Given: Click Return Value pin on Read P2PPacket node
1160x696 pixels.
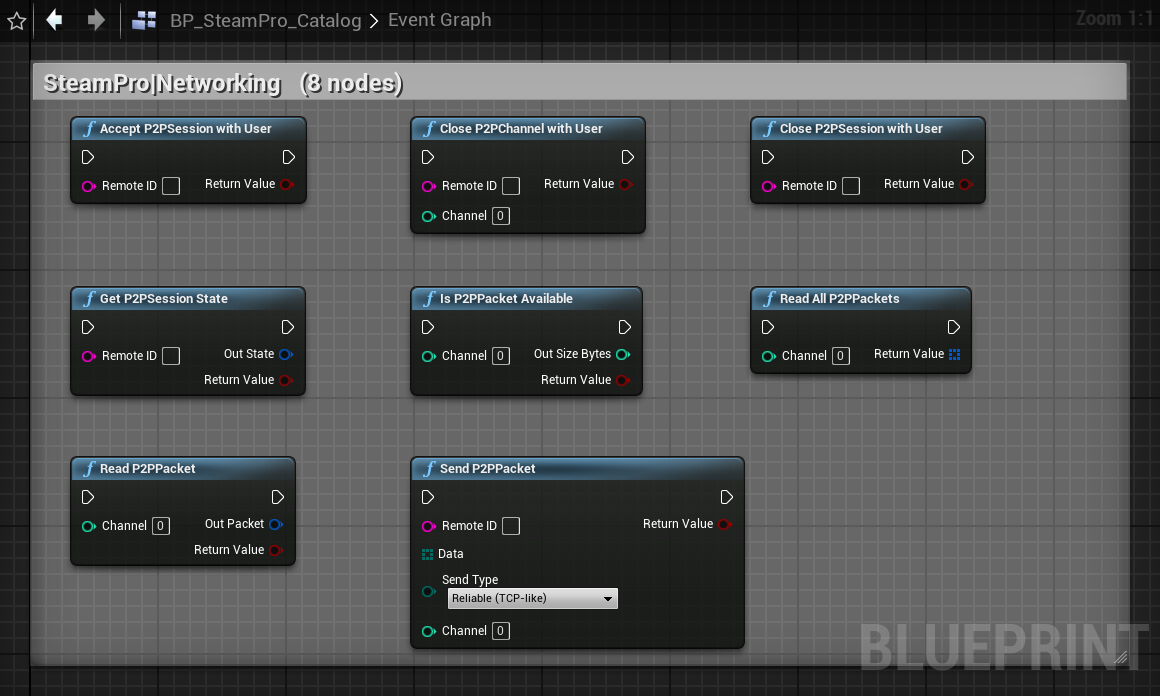Looking at the screenshot, I should [x=276, y=550].
